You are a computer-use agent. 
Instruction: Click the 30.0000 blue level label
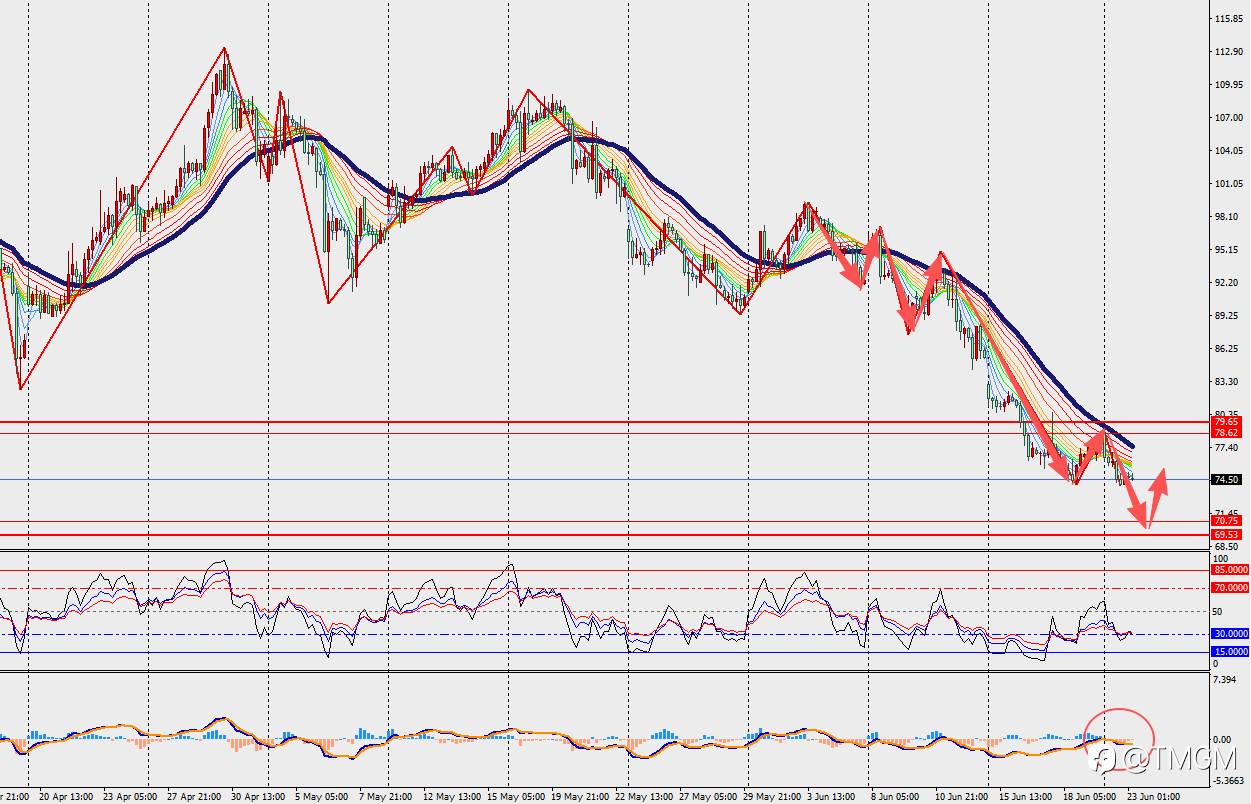coord(1230,634)
